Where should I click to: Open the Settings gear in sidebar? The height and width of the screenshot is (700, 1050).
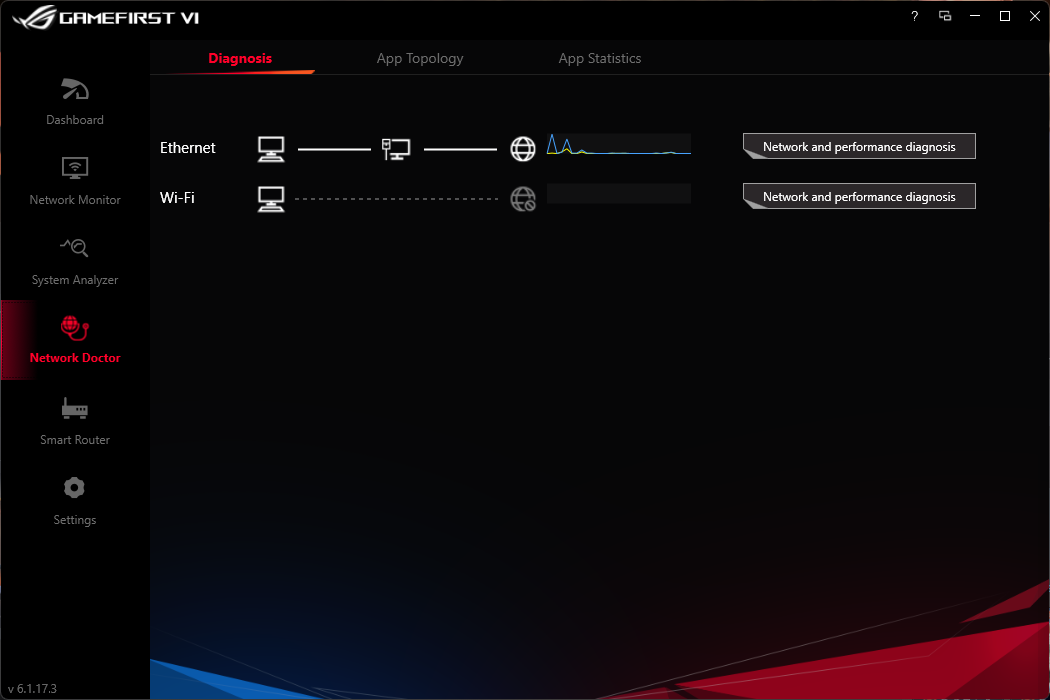coord(74,488)
